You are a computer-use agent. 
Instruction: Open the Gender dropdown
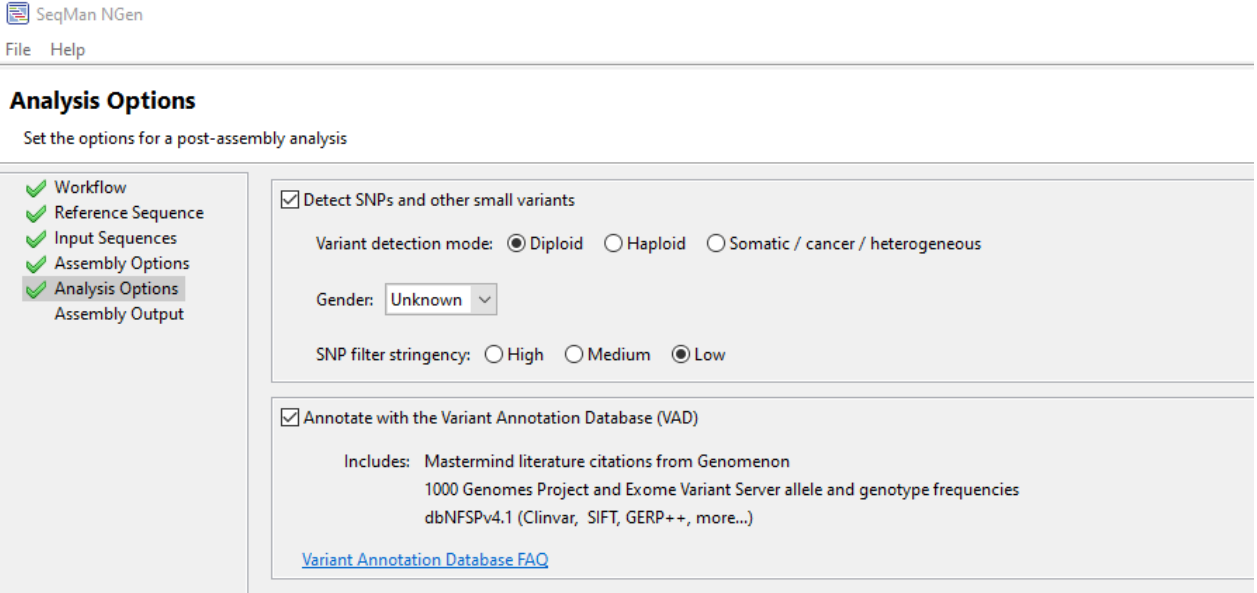click(441, 299)
